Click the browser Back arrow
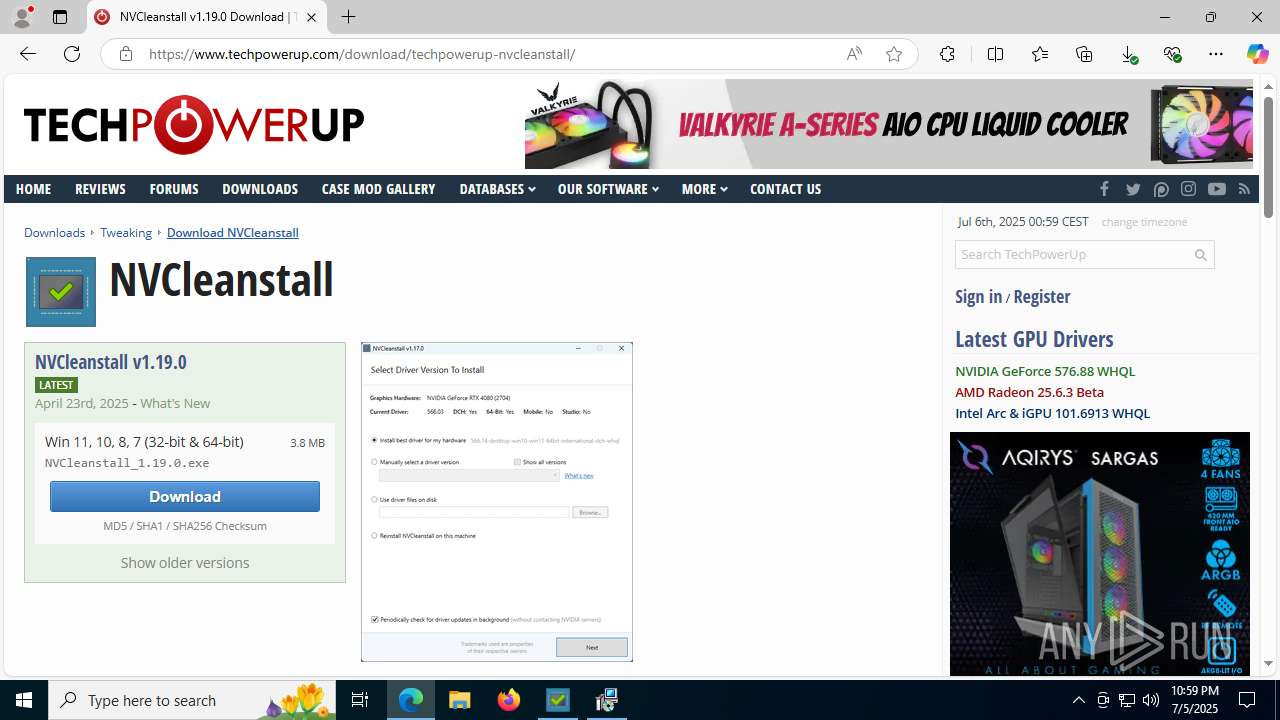The height and width of the screenshot is (720, 1280). 28,54
